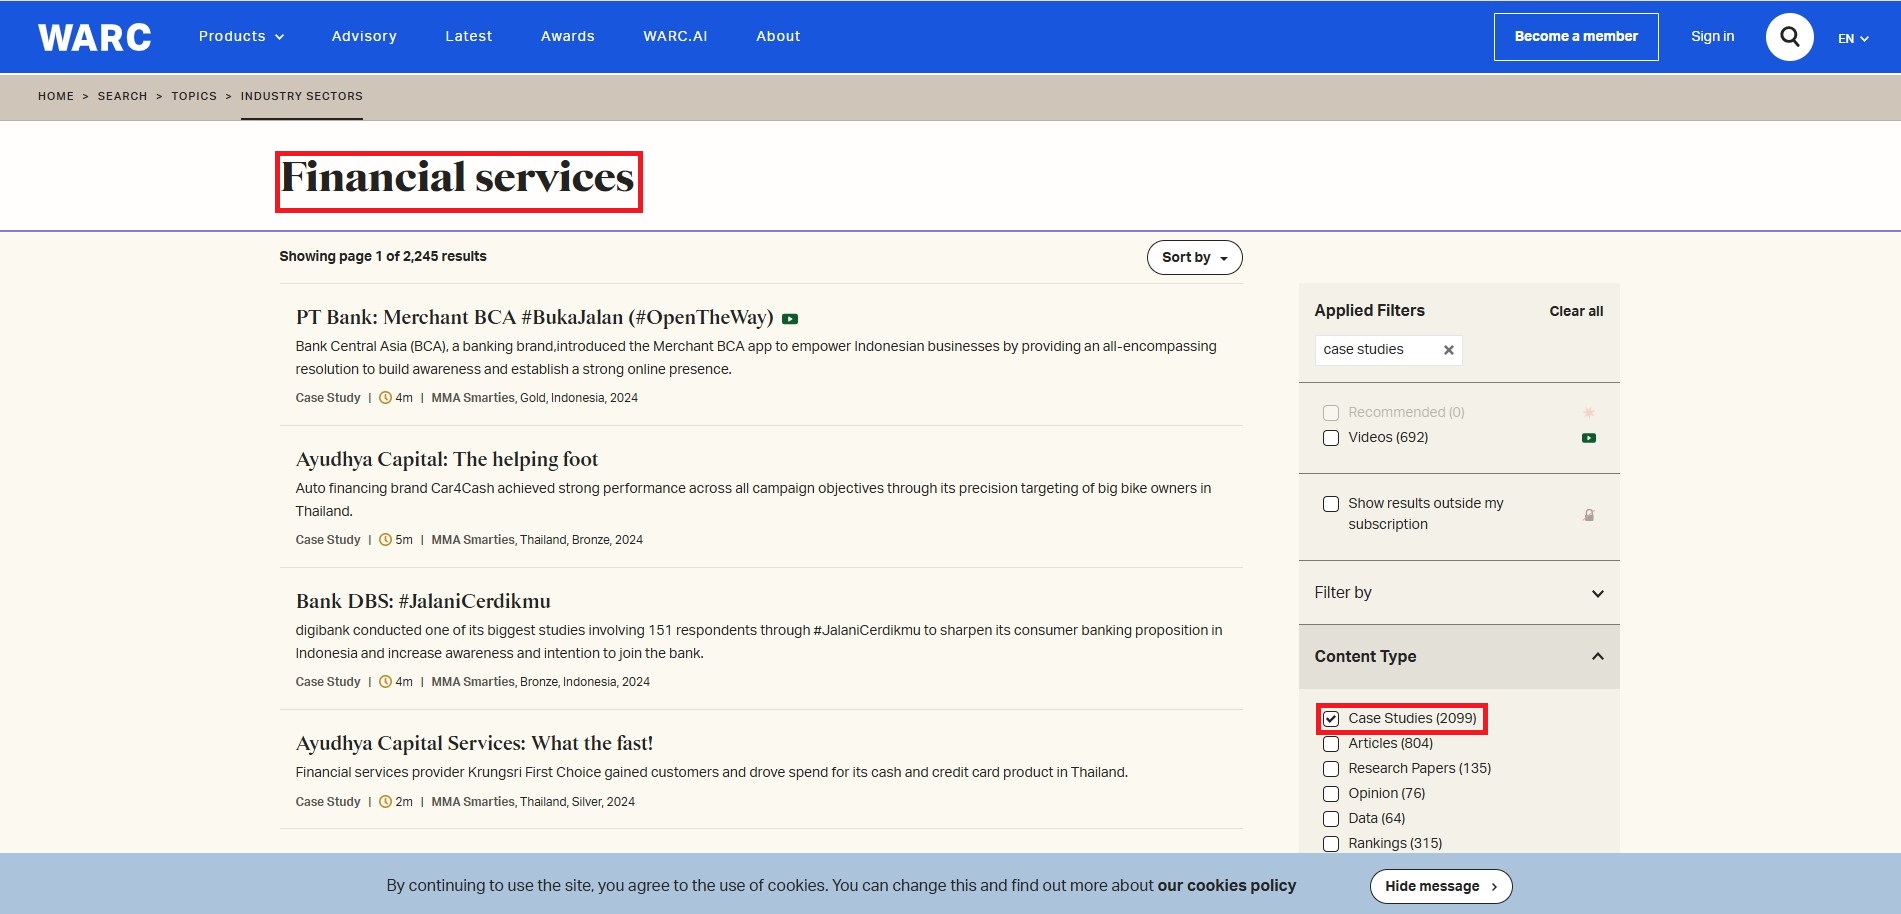The width and height of the screenshot is (1901, 914).
Task: Open the Products menu
Action: tap(241, 36)
